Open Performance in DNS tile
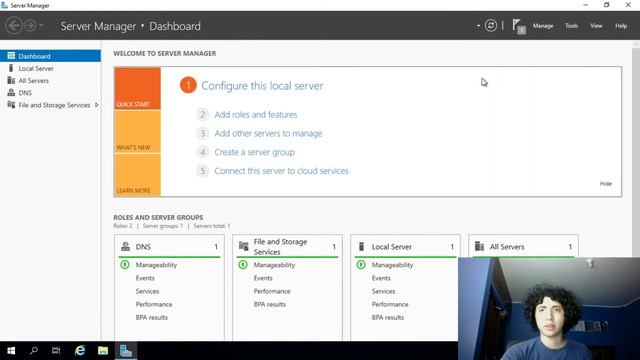640x360 pixels. [x=154, y=304]
